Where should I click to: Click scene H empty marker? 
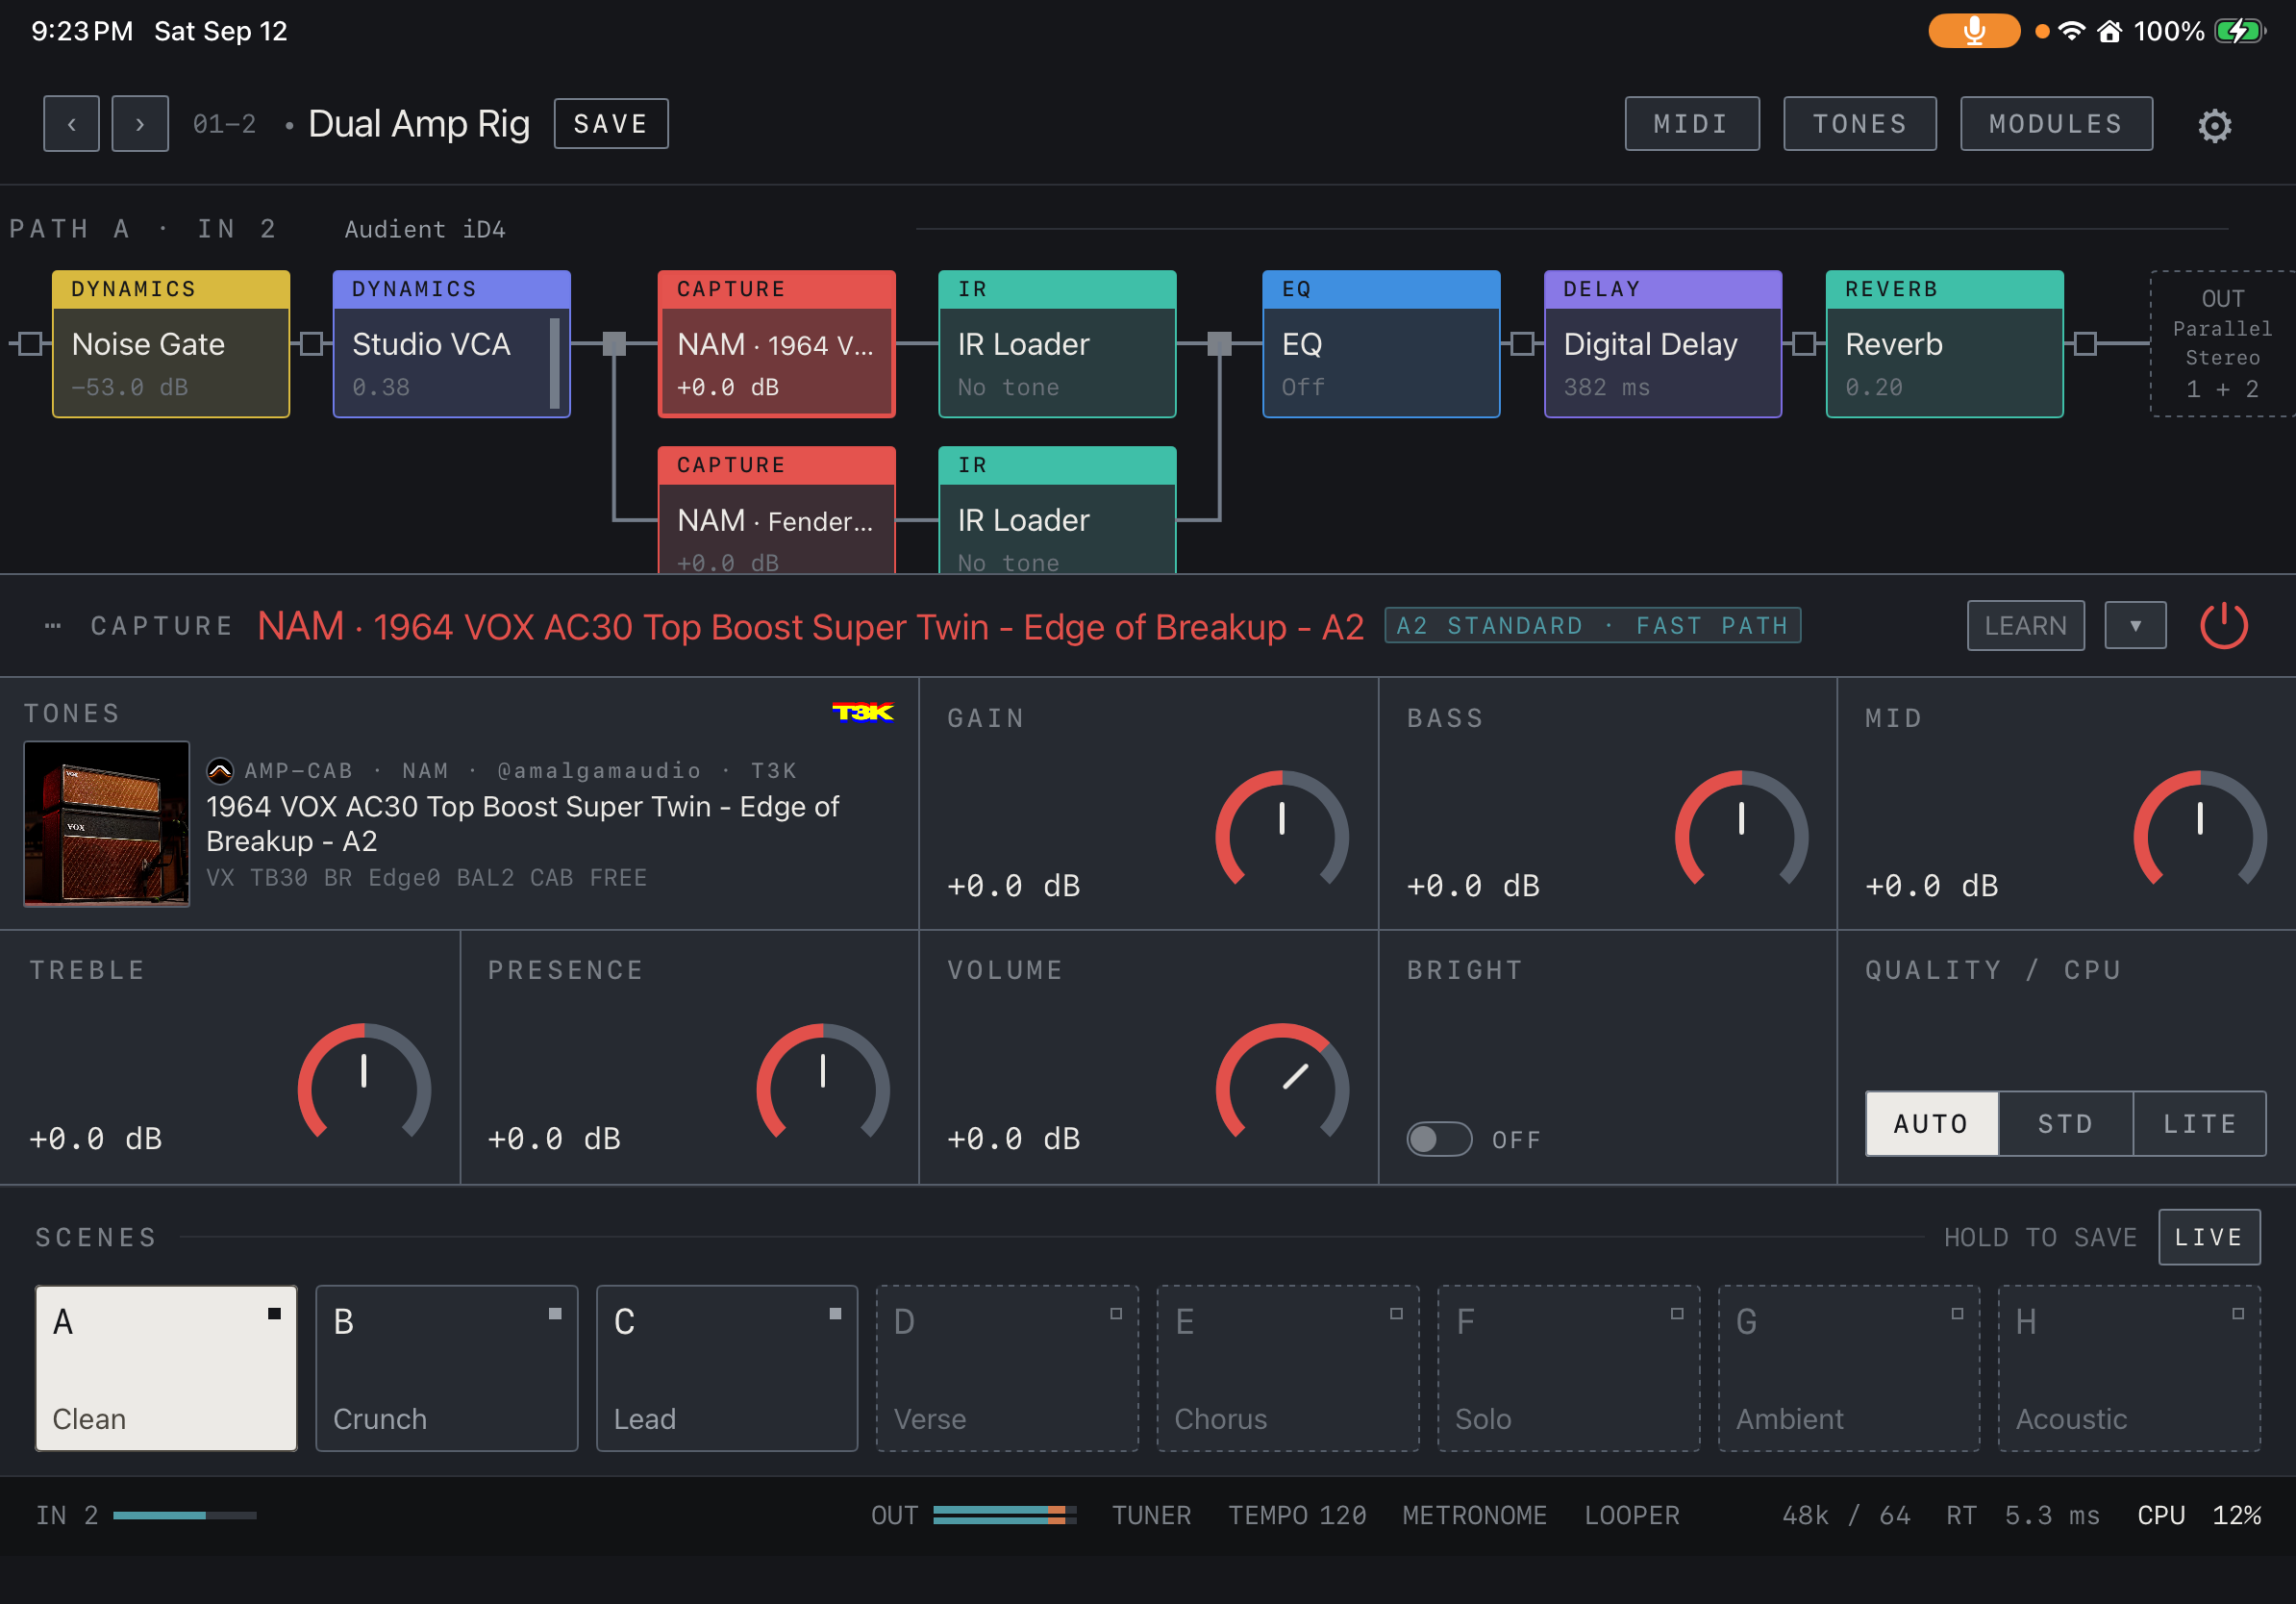click(x=2238, y=1314)
